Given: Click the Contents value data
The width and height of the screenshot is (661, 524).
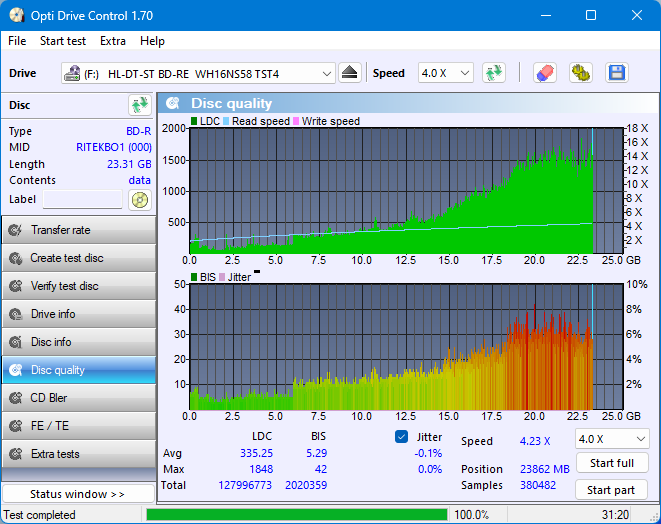Looking at the screenshot, I should point(140,180).
